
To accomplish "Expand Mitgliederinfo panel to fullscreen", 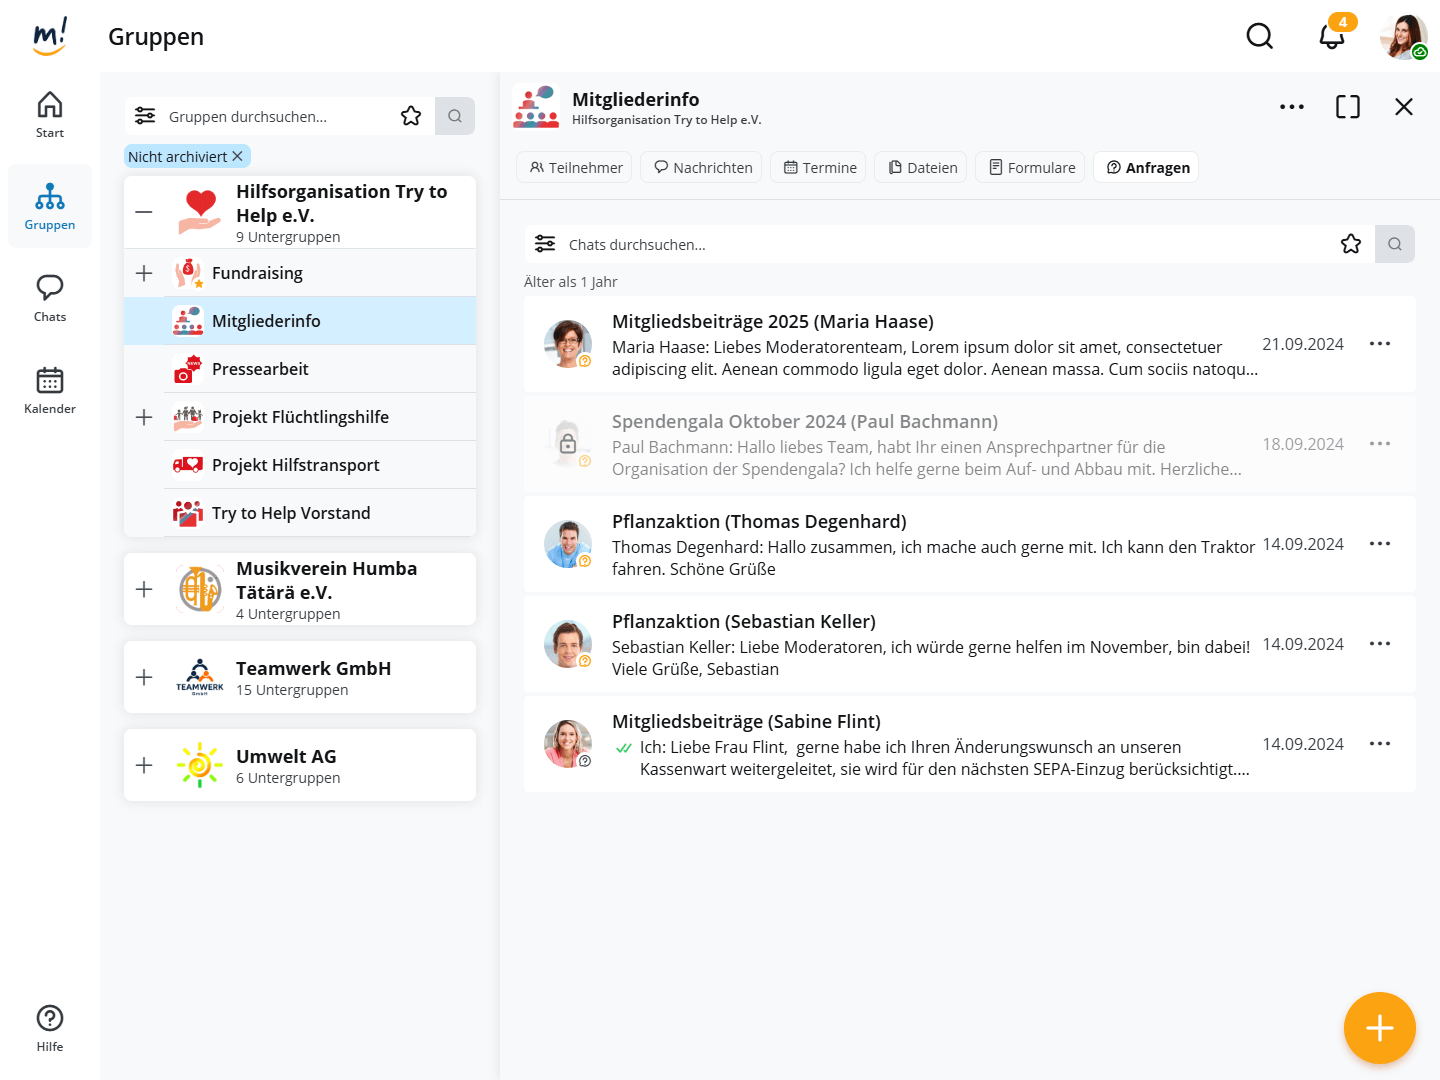I will click(1347, 107).
